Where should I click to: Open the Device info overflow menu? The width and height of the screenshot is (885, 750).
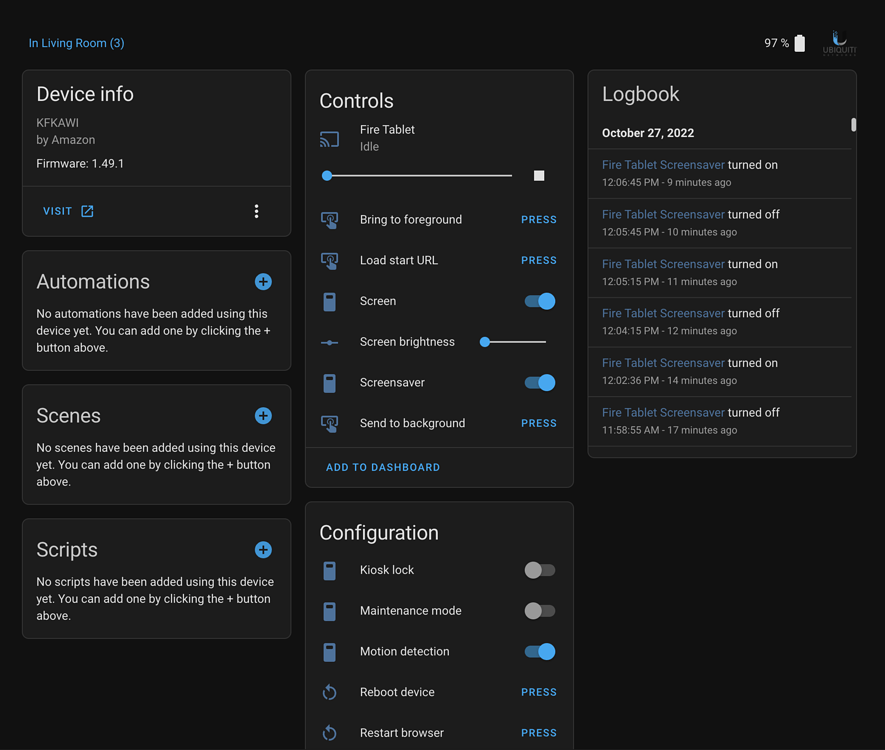256,211
